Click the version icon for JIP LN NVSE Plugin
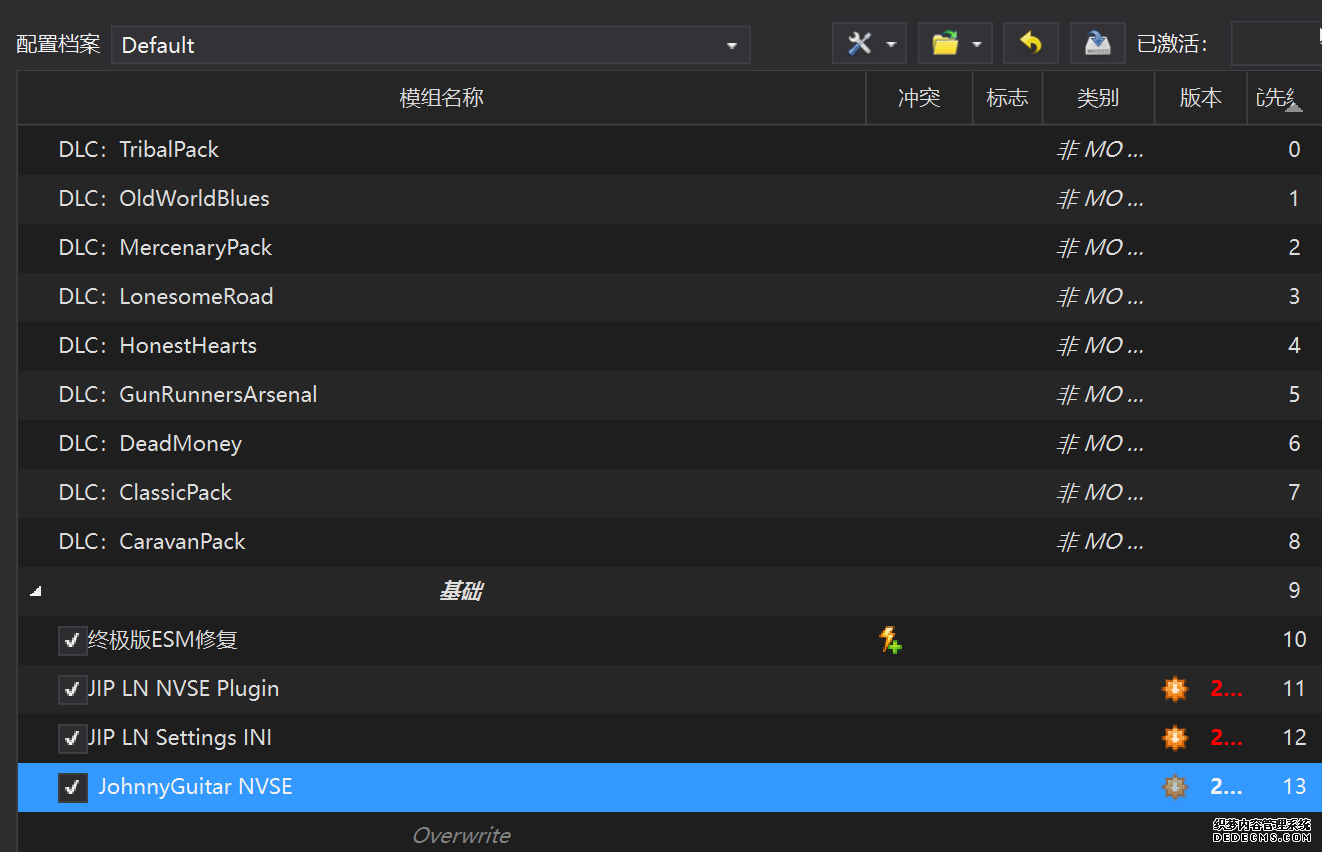Screen dimensions: 1322x852 (x=1174, y=689)
